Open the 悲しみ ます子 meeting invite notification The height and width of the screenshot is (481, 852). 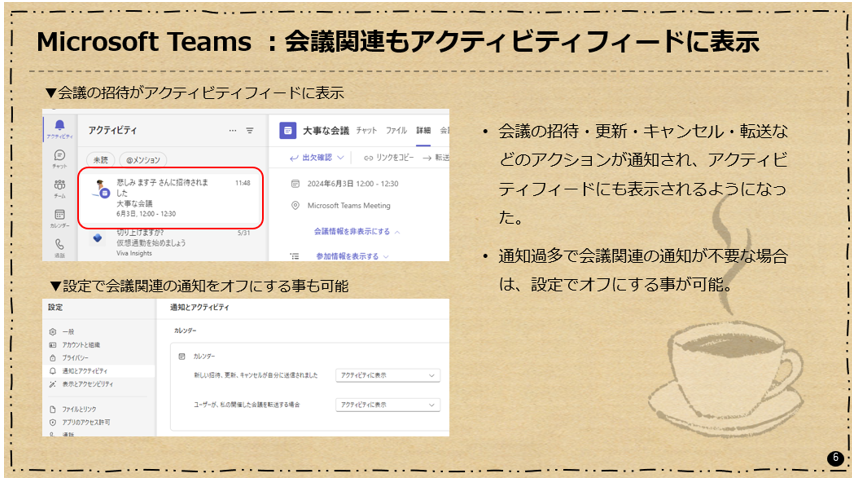point(171,197)
